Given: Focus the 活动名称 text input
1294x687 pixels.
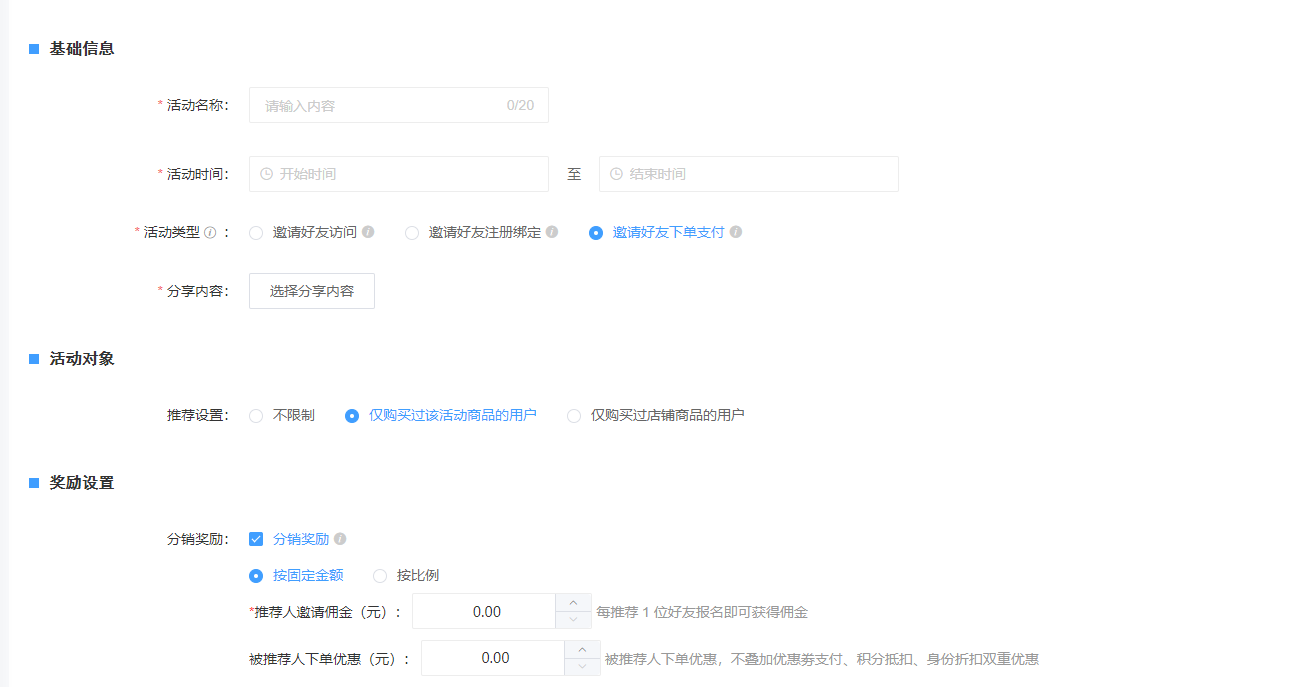Looking at the screenshot, I should [380, 105].
